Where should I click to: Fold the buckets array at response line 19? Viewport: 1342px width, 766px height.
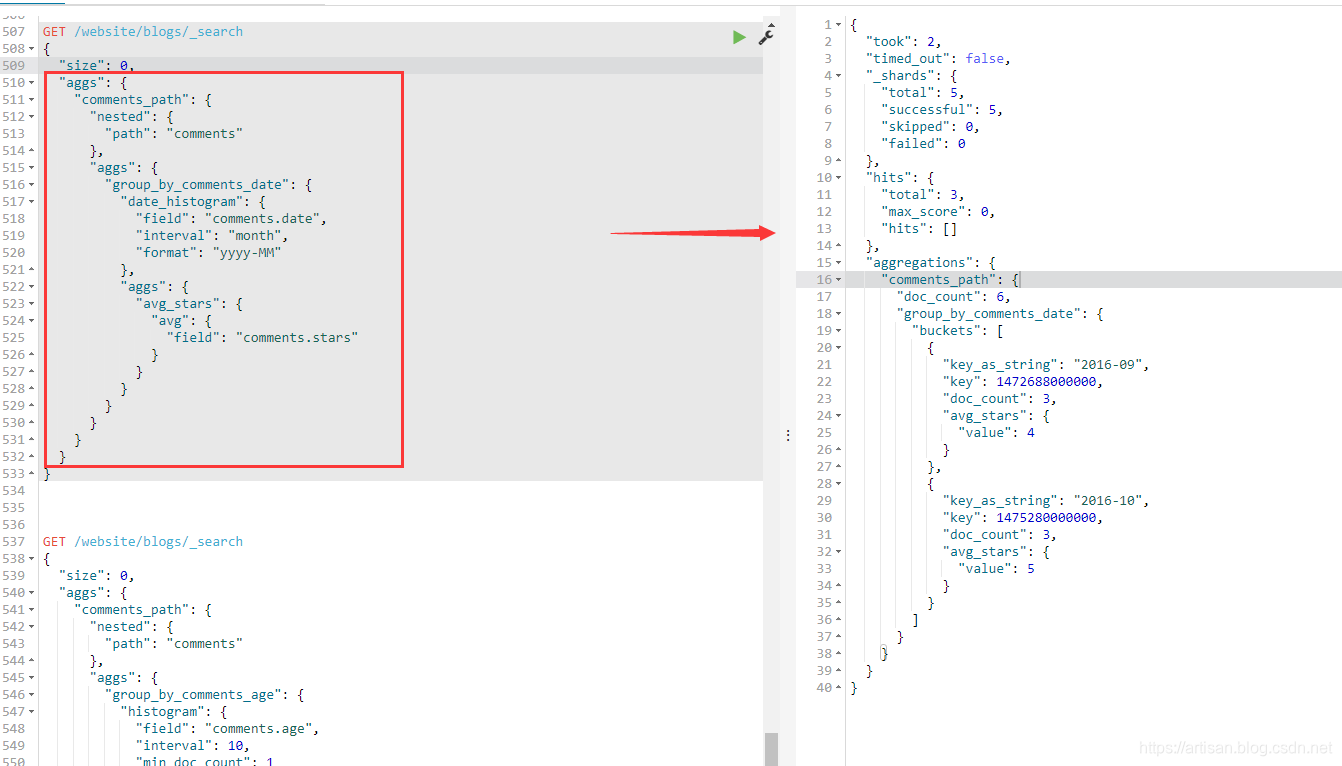tap(838, 330)
